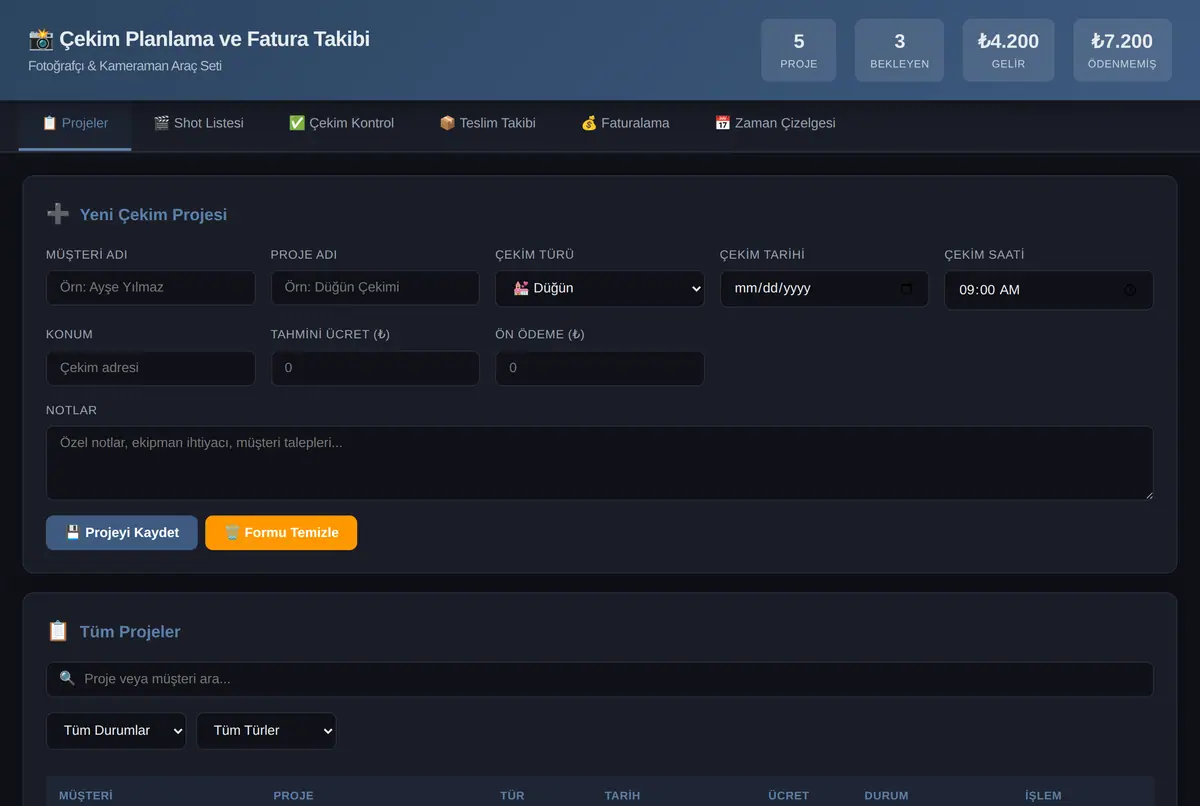The height and width of the screenshot is (806, 1200).
Task: Open the Zaman Çizelgesi tab
Action: tap(775, 124)
